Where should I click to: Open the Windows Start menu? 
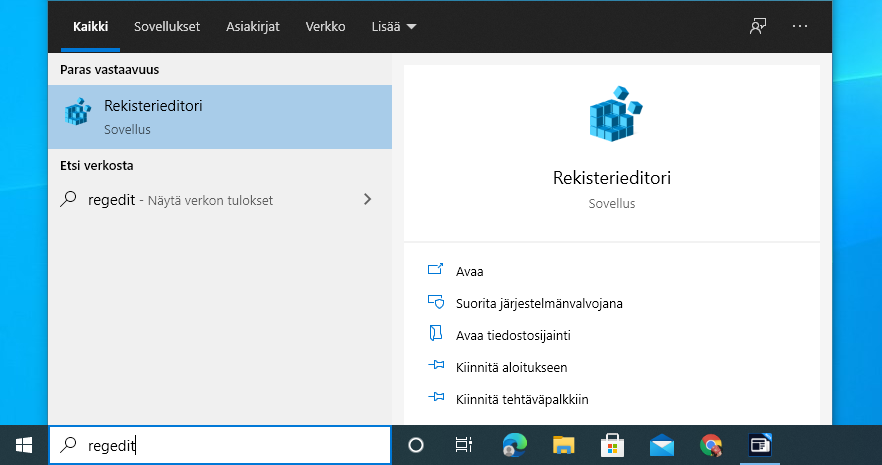point(24,445)
